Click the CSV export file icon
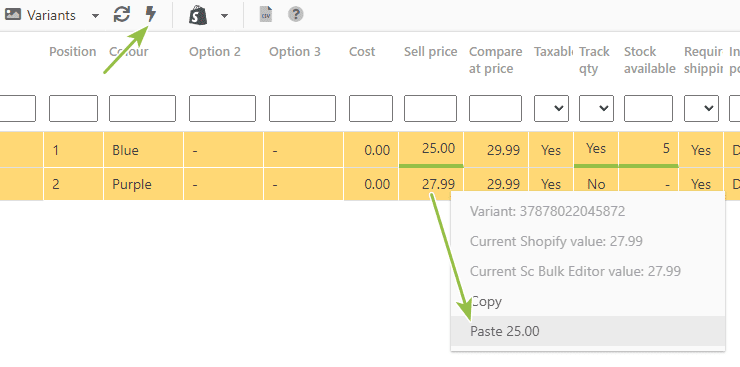Image resolution: width=740 pixels, height=367 pixels. tap(266, 15)
